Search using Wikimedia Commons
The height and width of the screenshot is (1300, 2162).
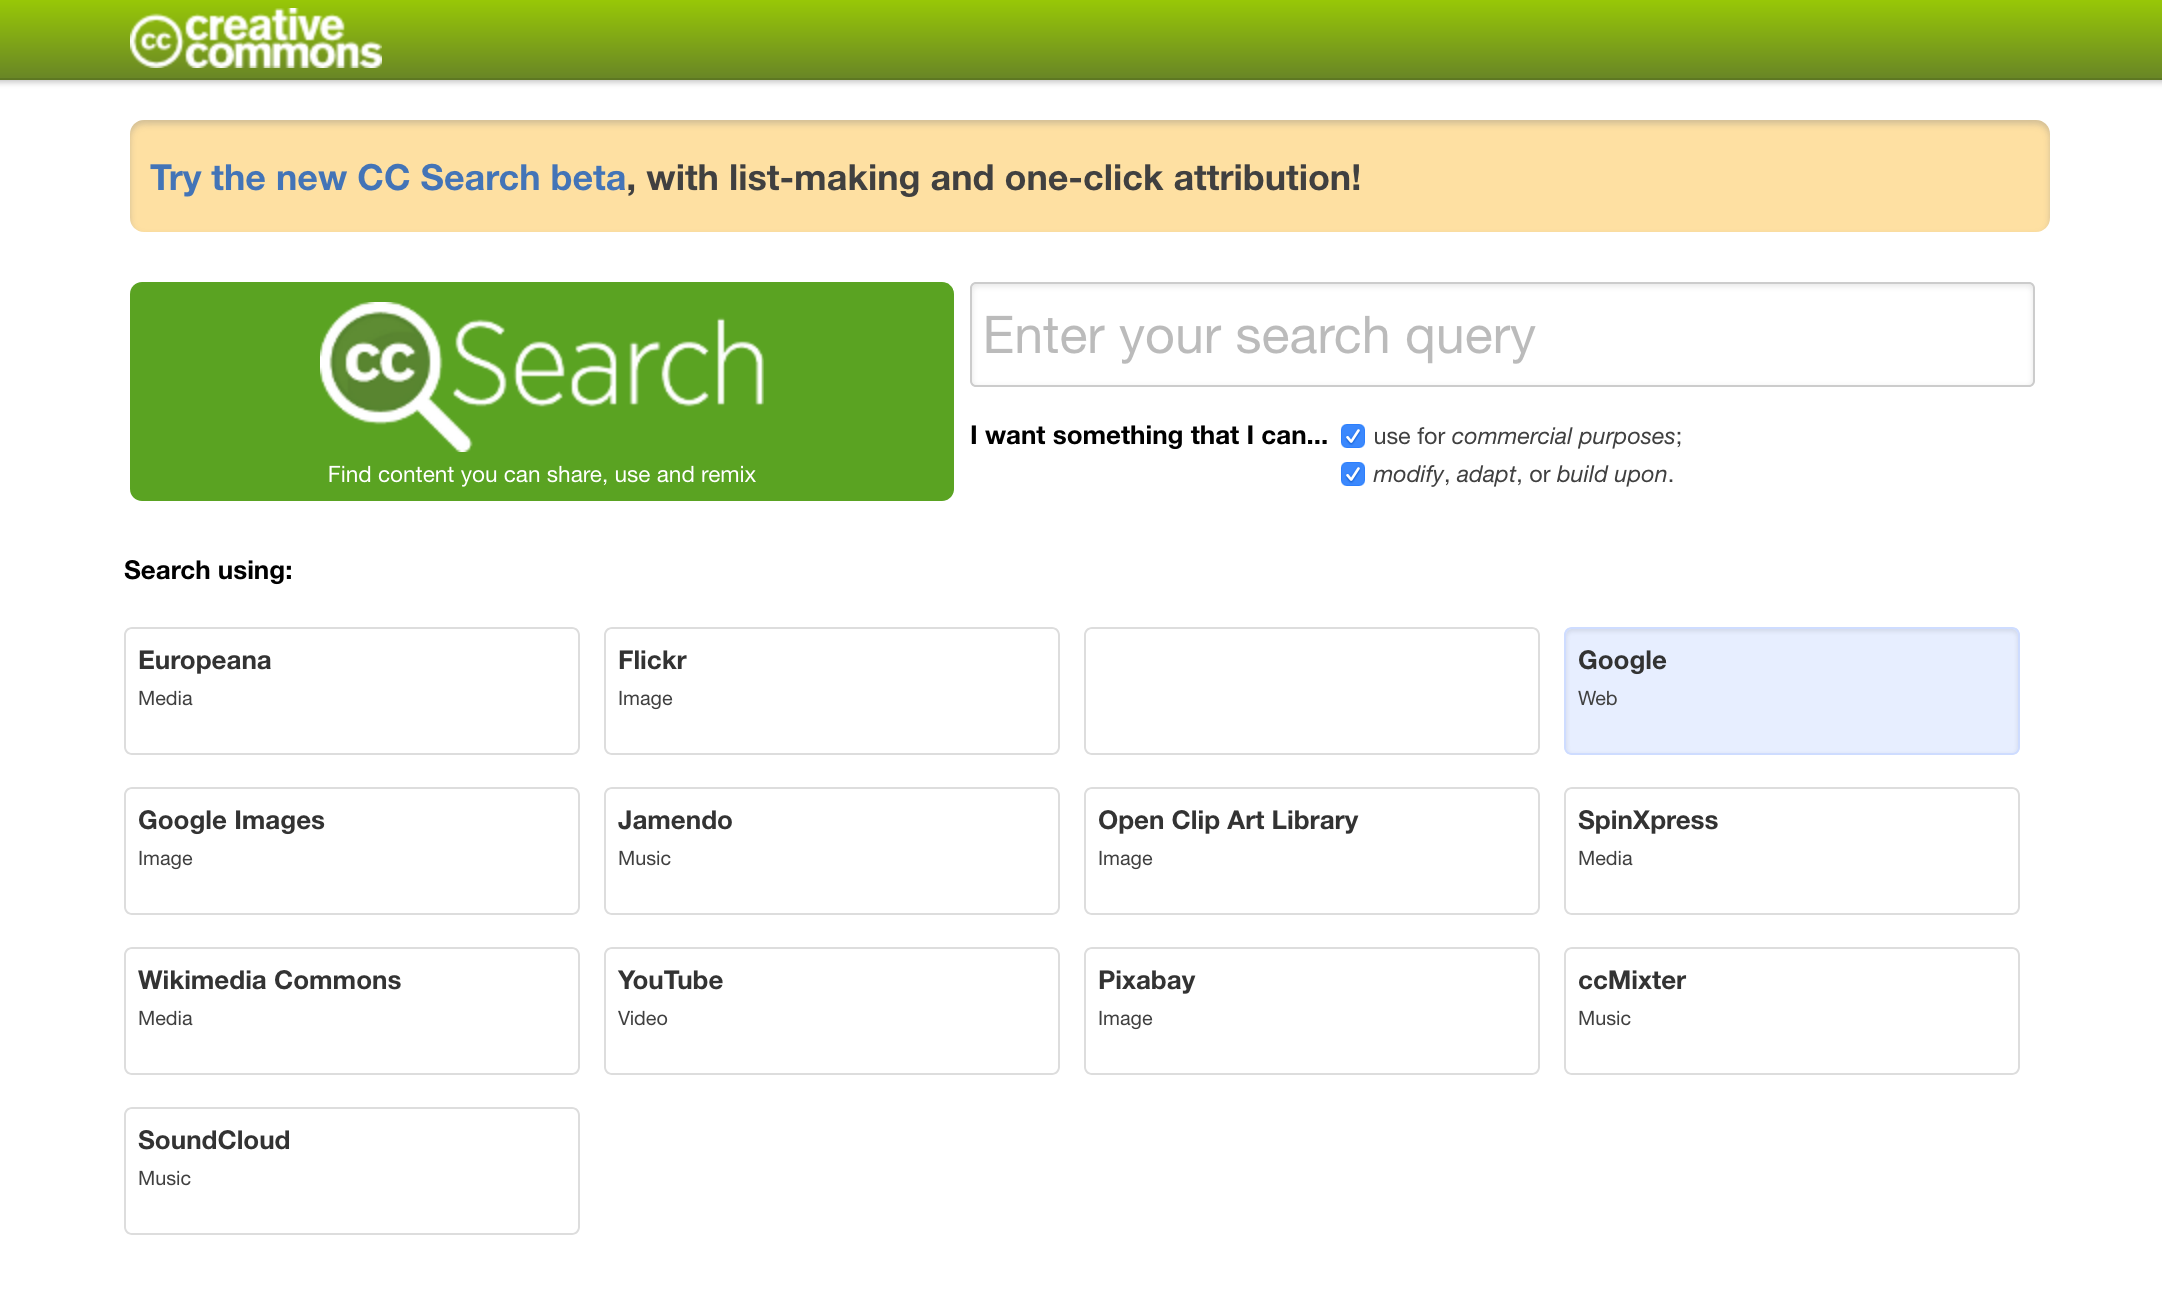pos(352,1011)
